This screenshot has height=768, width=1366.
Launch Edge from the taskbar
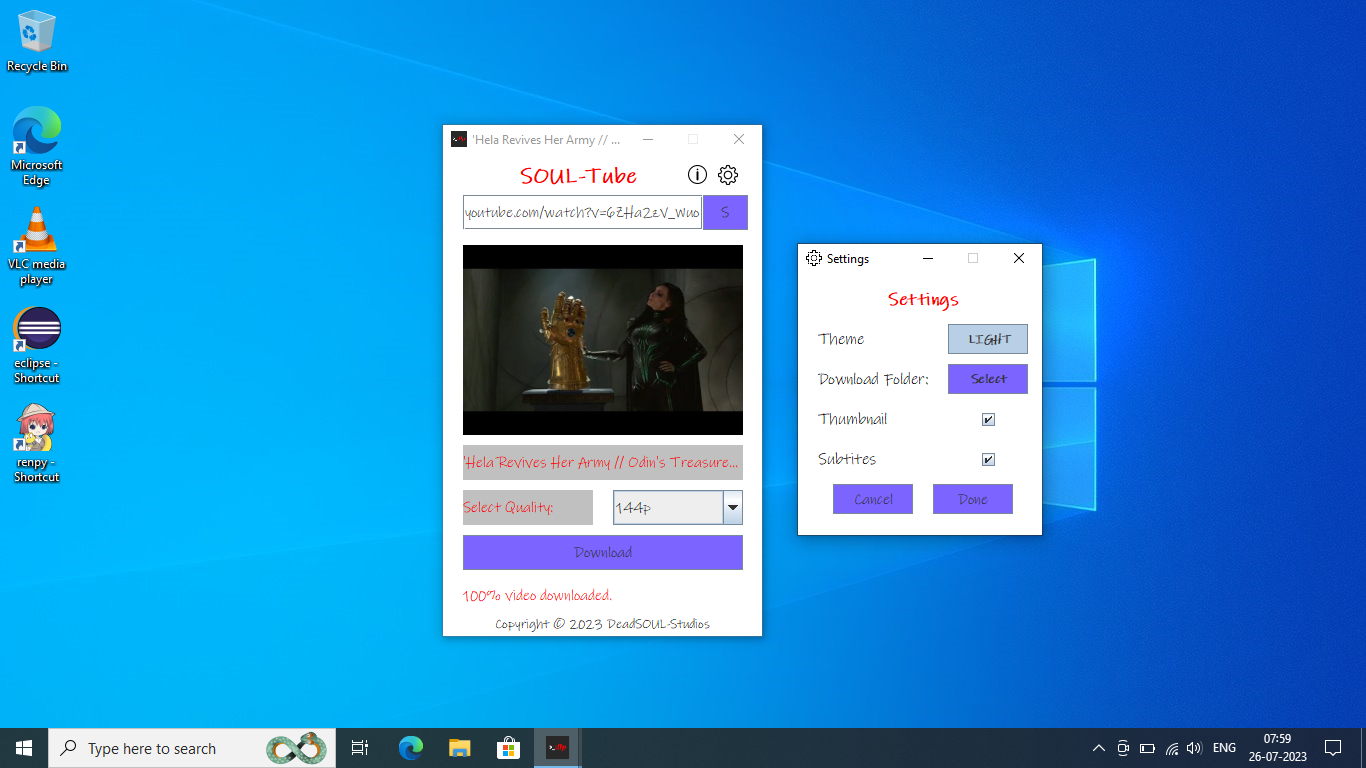pyautogui.click(x=411, y=748)
